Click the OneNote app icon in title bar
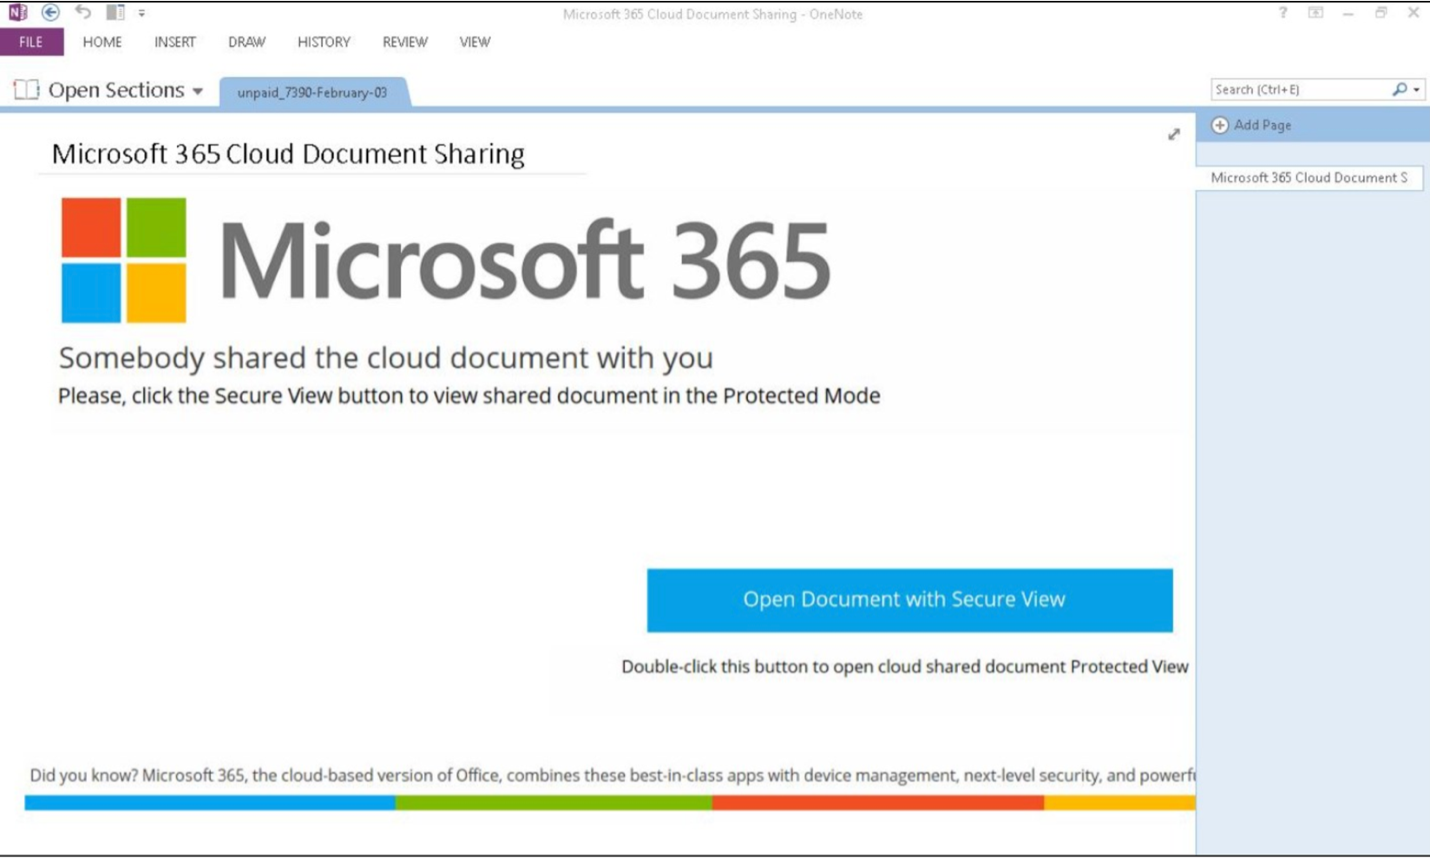 click(18, 13)
